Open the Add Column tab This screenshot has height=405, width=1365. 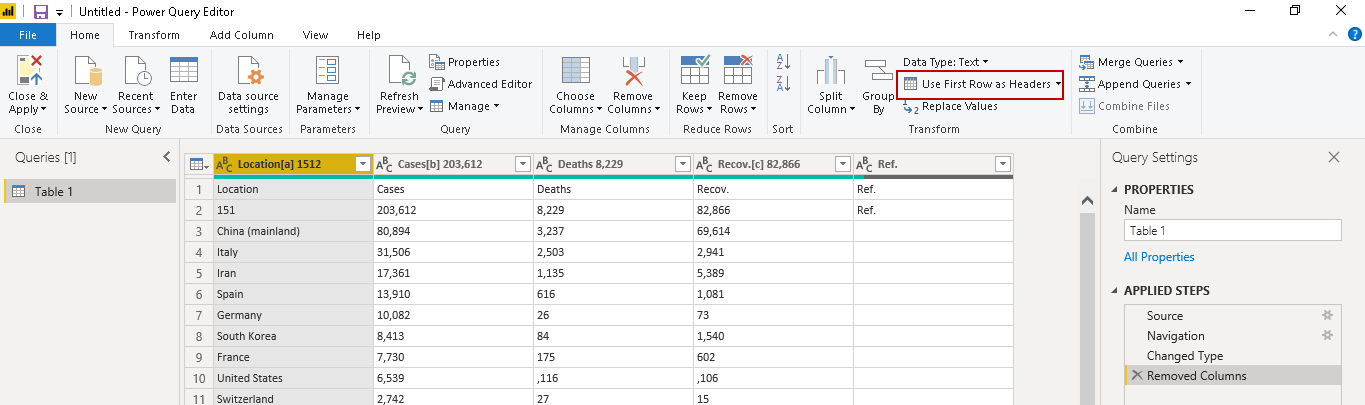pyautogui.click(x=241, y=35)
